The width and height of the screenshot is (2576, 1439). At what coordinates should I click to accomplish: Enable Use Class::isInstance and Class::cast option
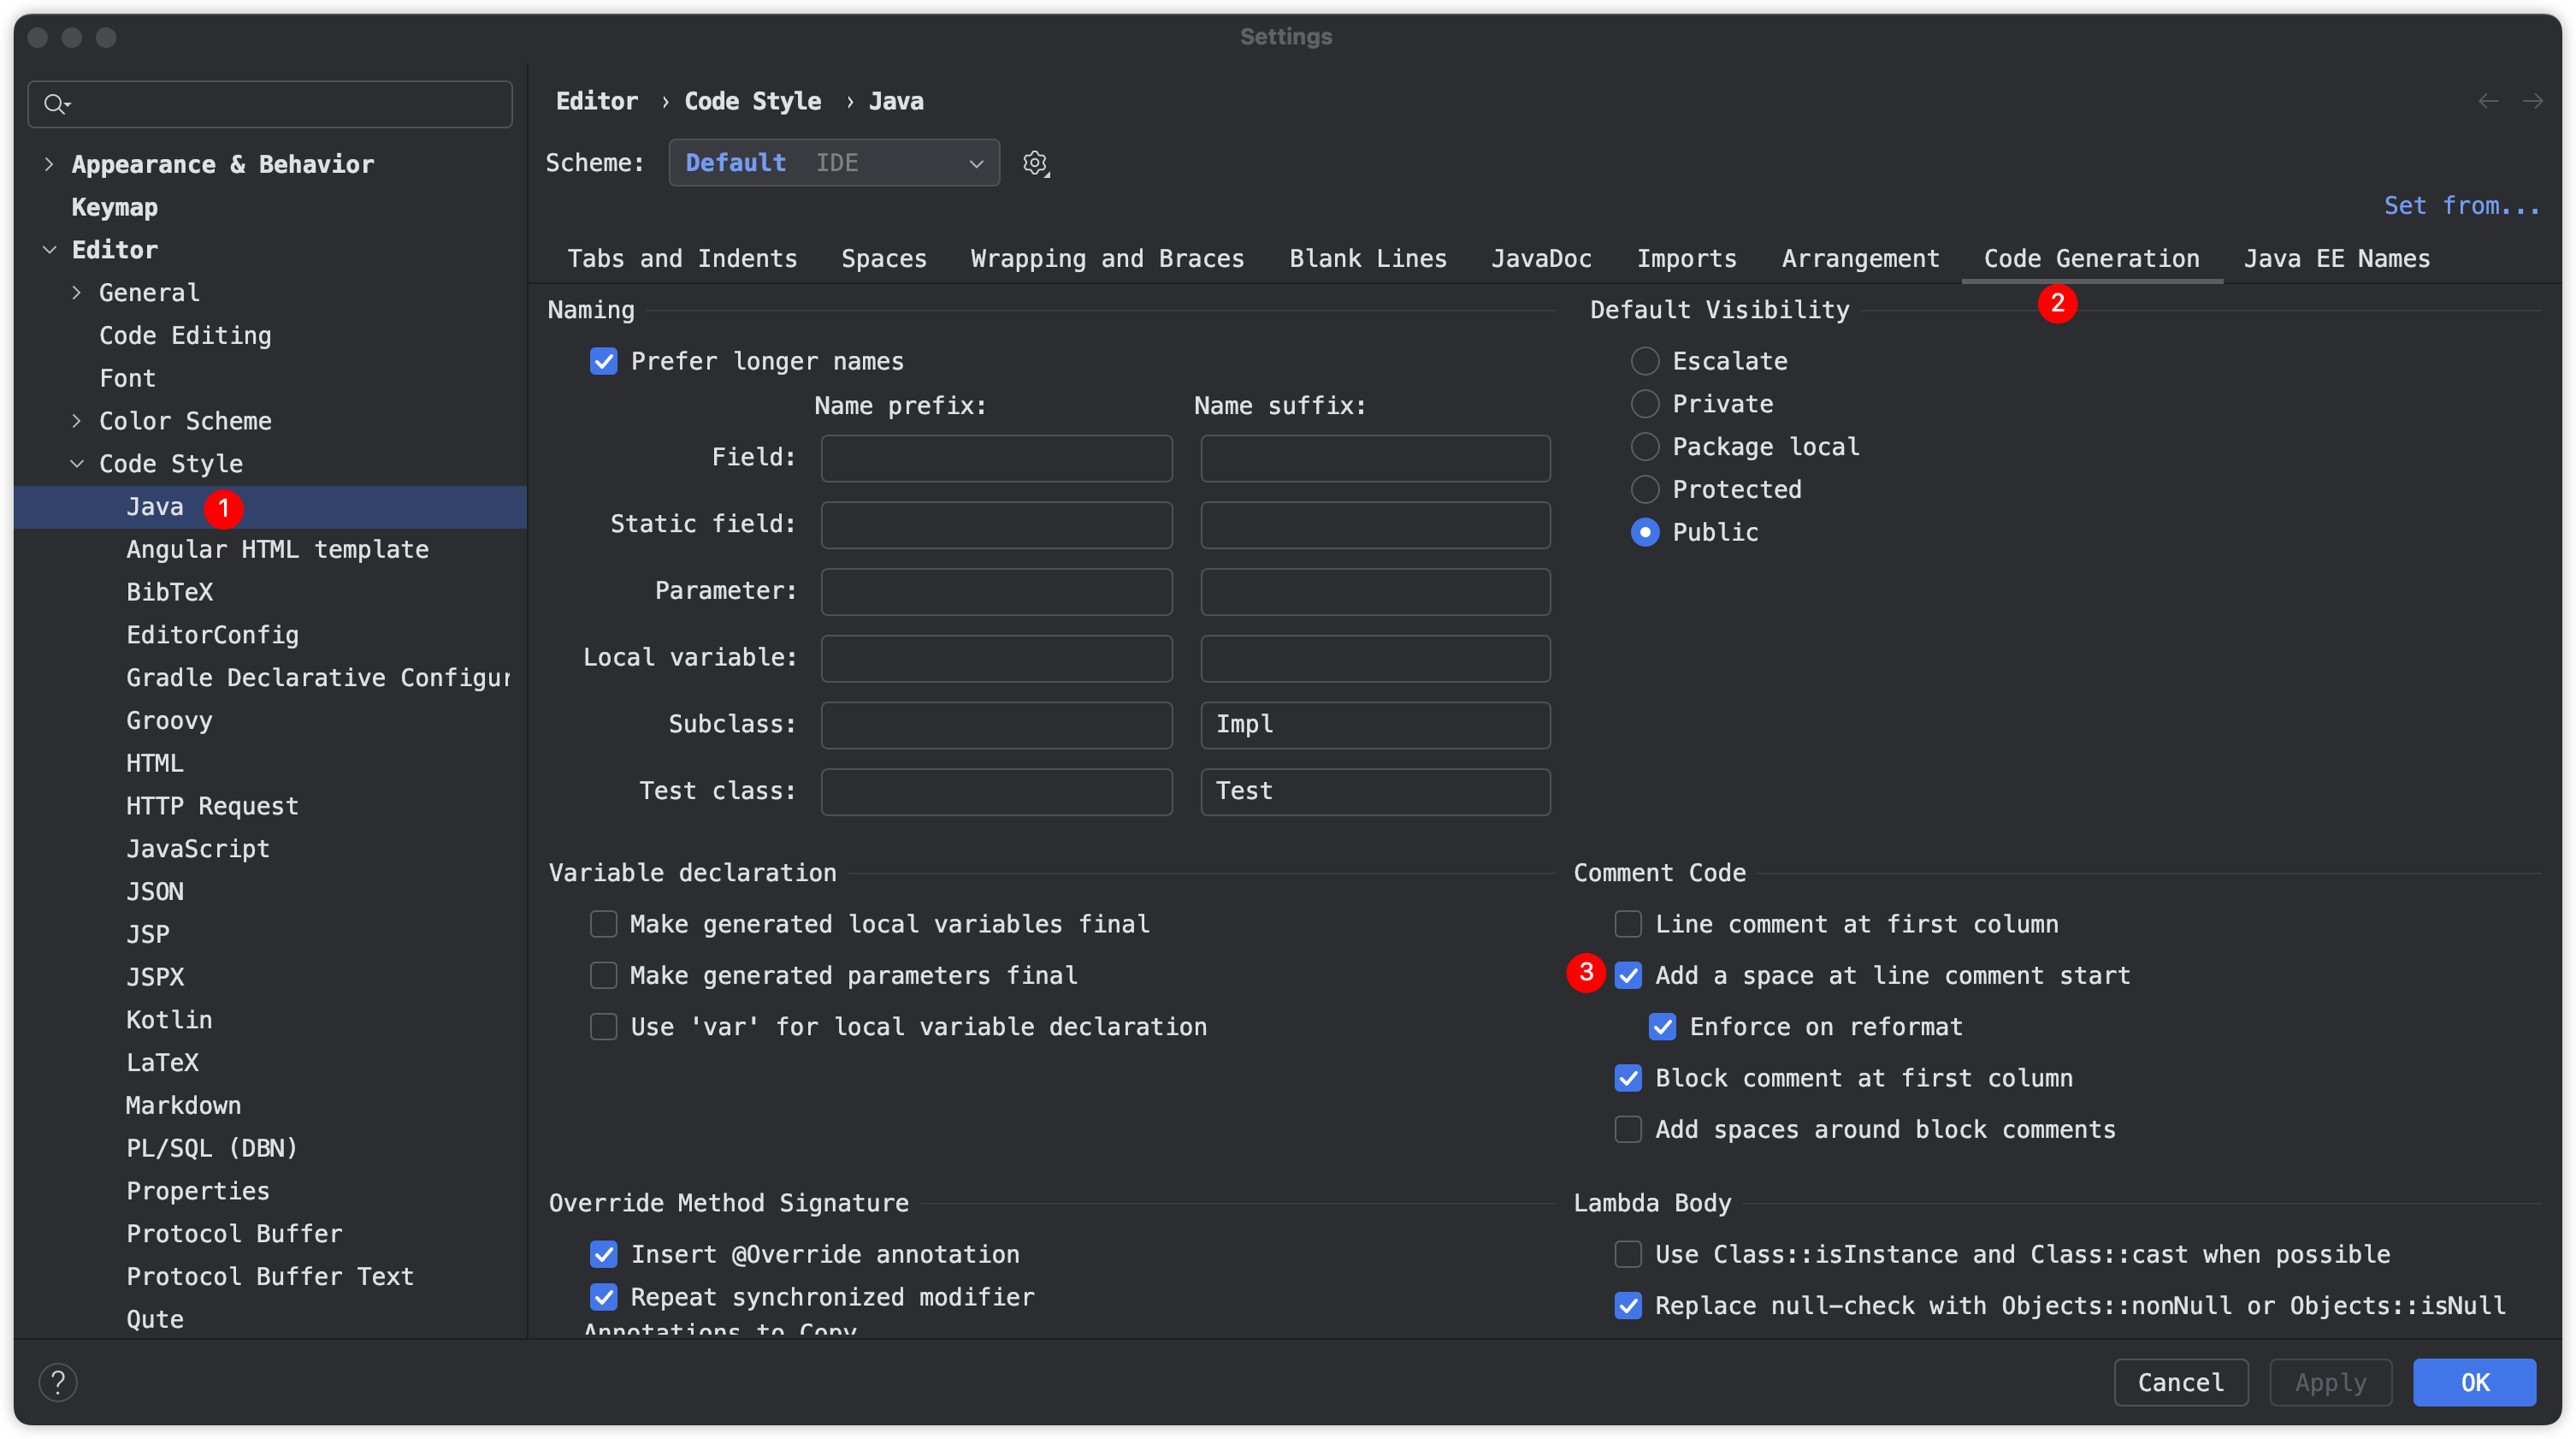click(1628, 1254)
